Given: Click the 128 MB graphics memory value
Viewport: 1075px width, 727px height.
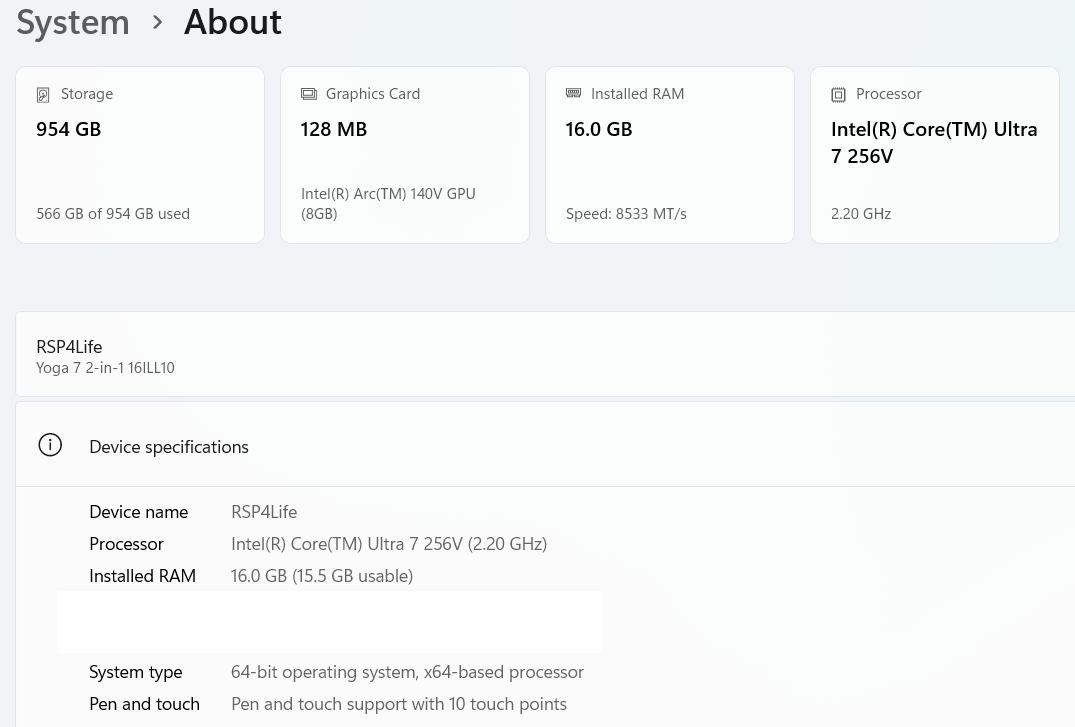Looking at the screenshot, I should [333, 129].
